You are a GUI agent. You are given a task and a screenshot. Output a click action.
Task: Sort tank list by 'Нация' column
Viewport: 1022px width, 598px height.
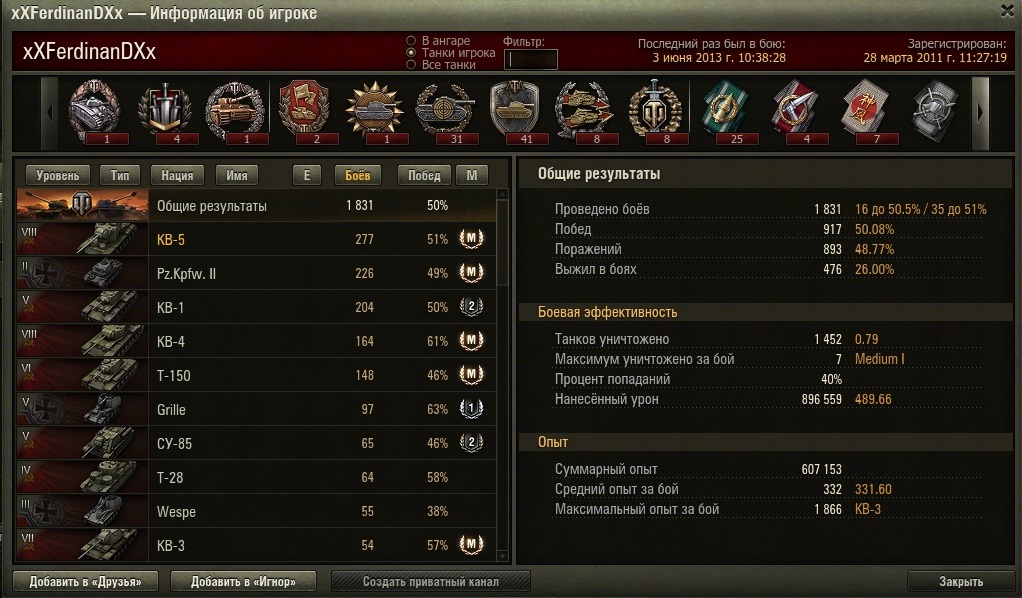(177, 175)
